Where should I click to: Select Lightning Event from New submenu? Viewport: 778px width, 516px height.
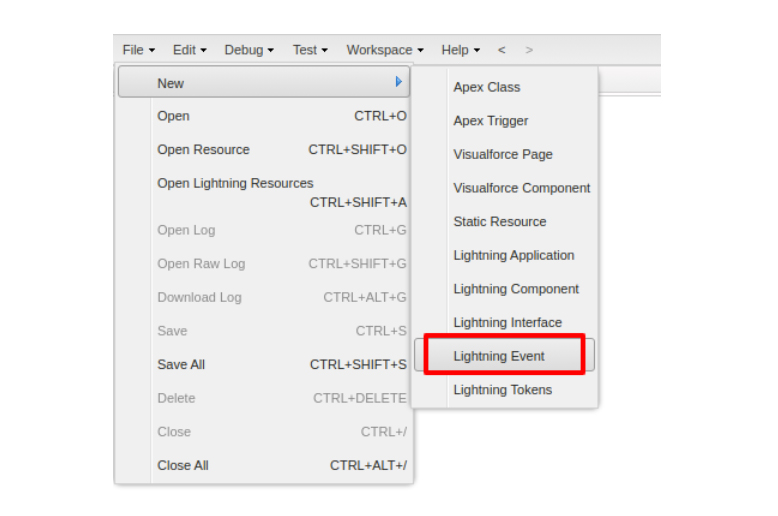click(x=499, y=356)
